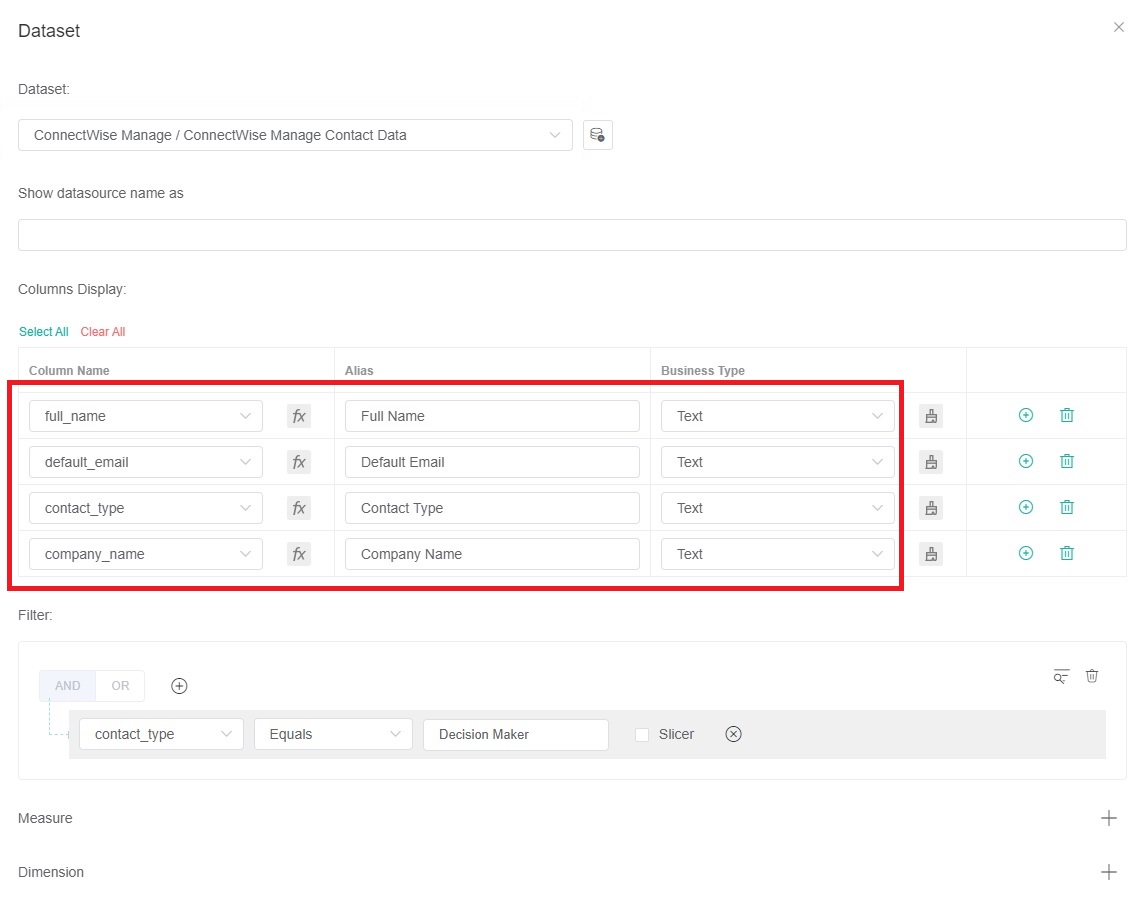Click the dataset preview icon beside Dataset dropdown
This screenshot has width=1143, height=903.
tap(597, 135)
